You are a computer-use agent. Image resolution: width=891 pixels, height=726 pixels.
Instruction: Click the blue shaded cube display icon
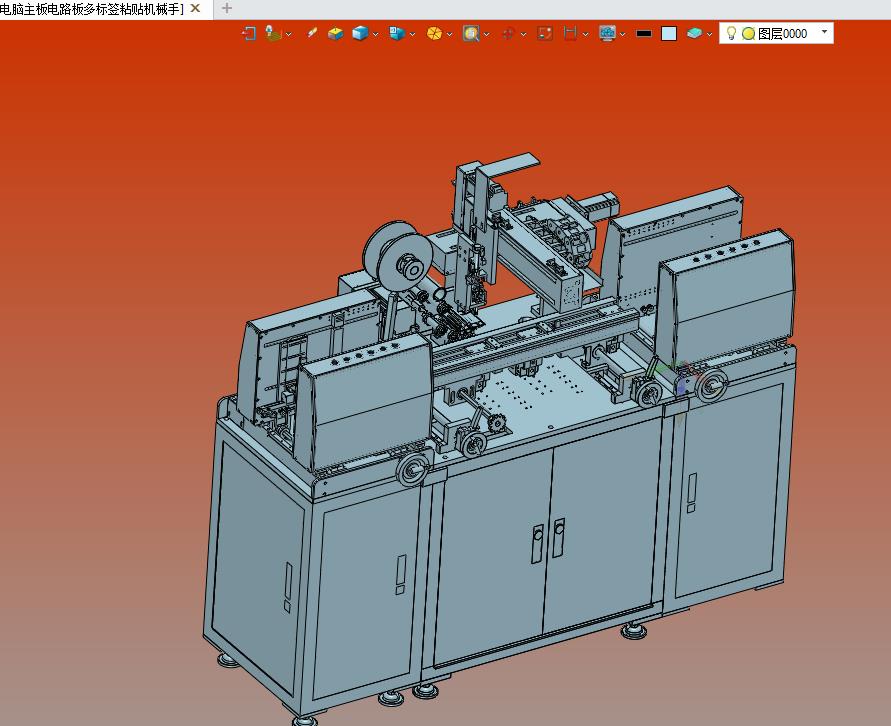[x=360, y=34]
